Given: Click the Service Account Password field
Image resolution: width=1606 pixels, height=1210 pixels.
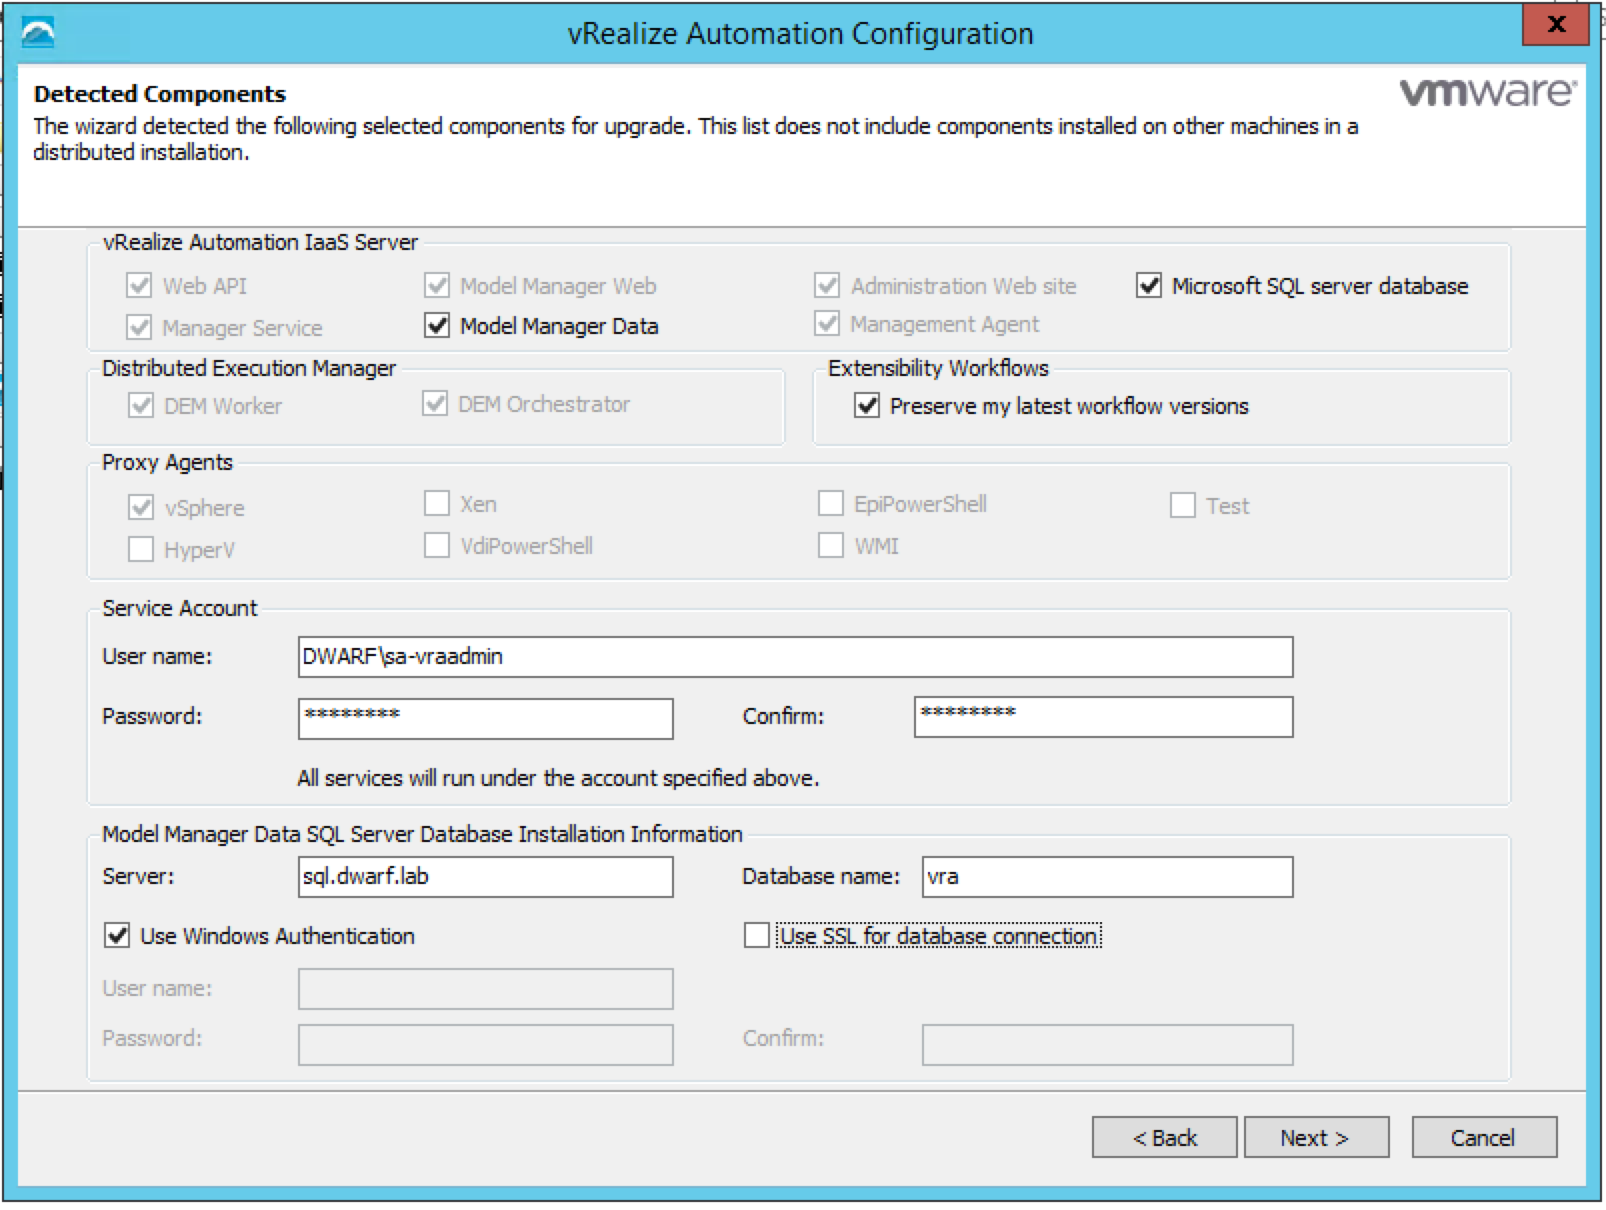Looking at the screenshot, I should [x=485, y=718].
